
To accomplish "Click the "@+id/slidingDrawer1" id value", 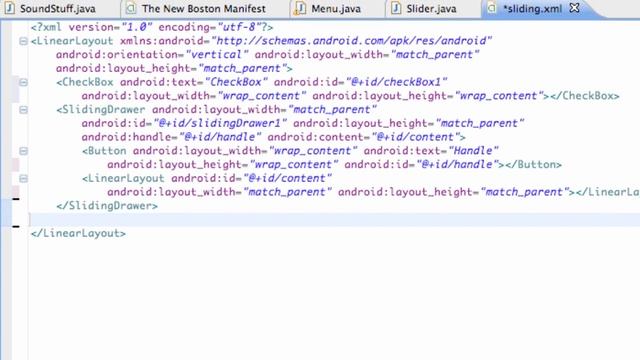I will 220,123.
